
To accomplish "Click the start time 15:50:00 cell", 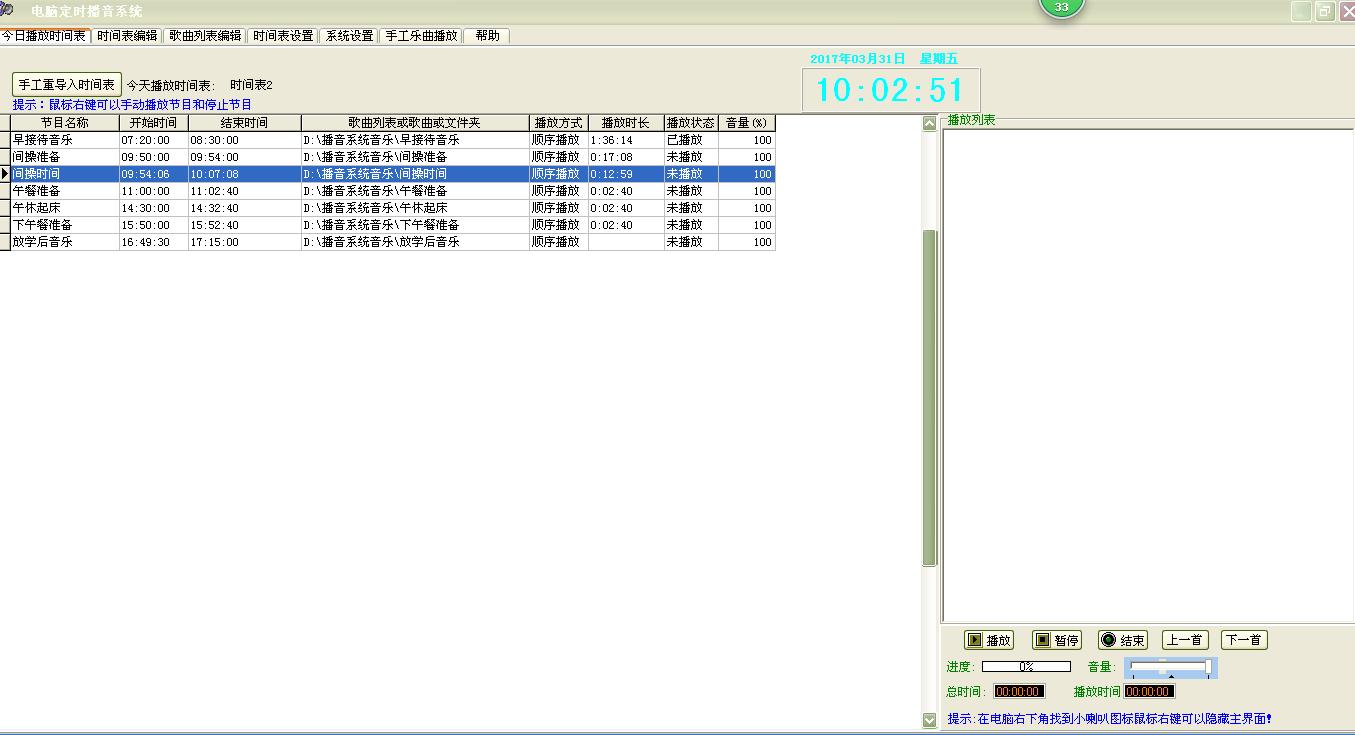I will coord(154,225).
